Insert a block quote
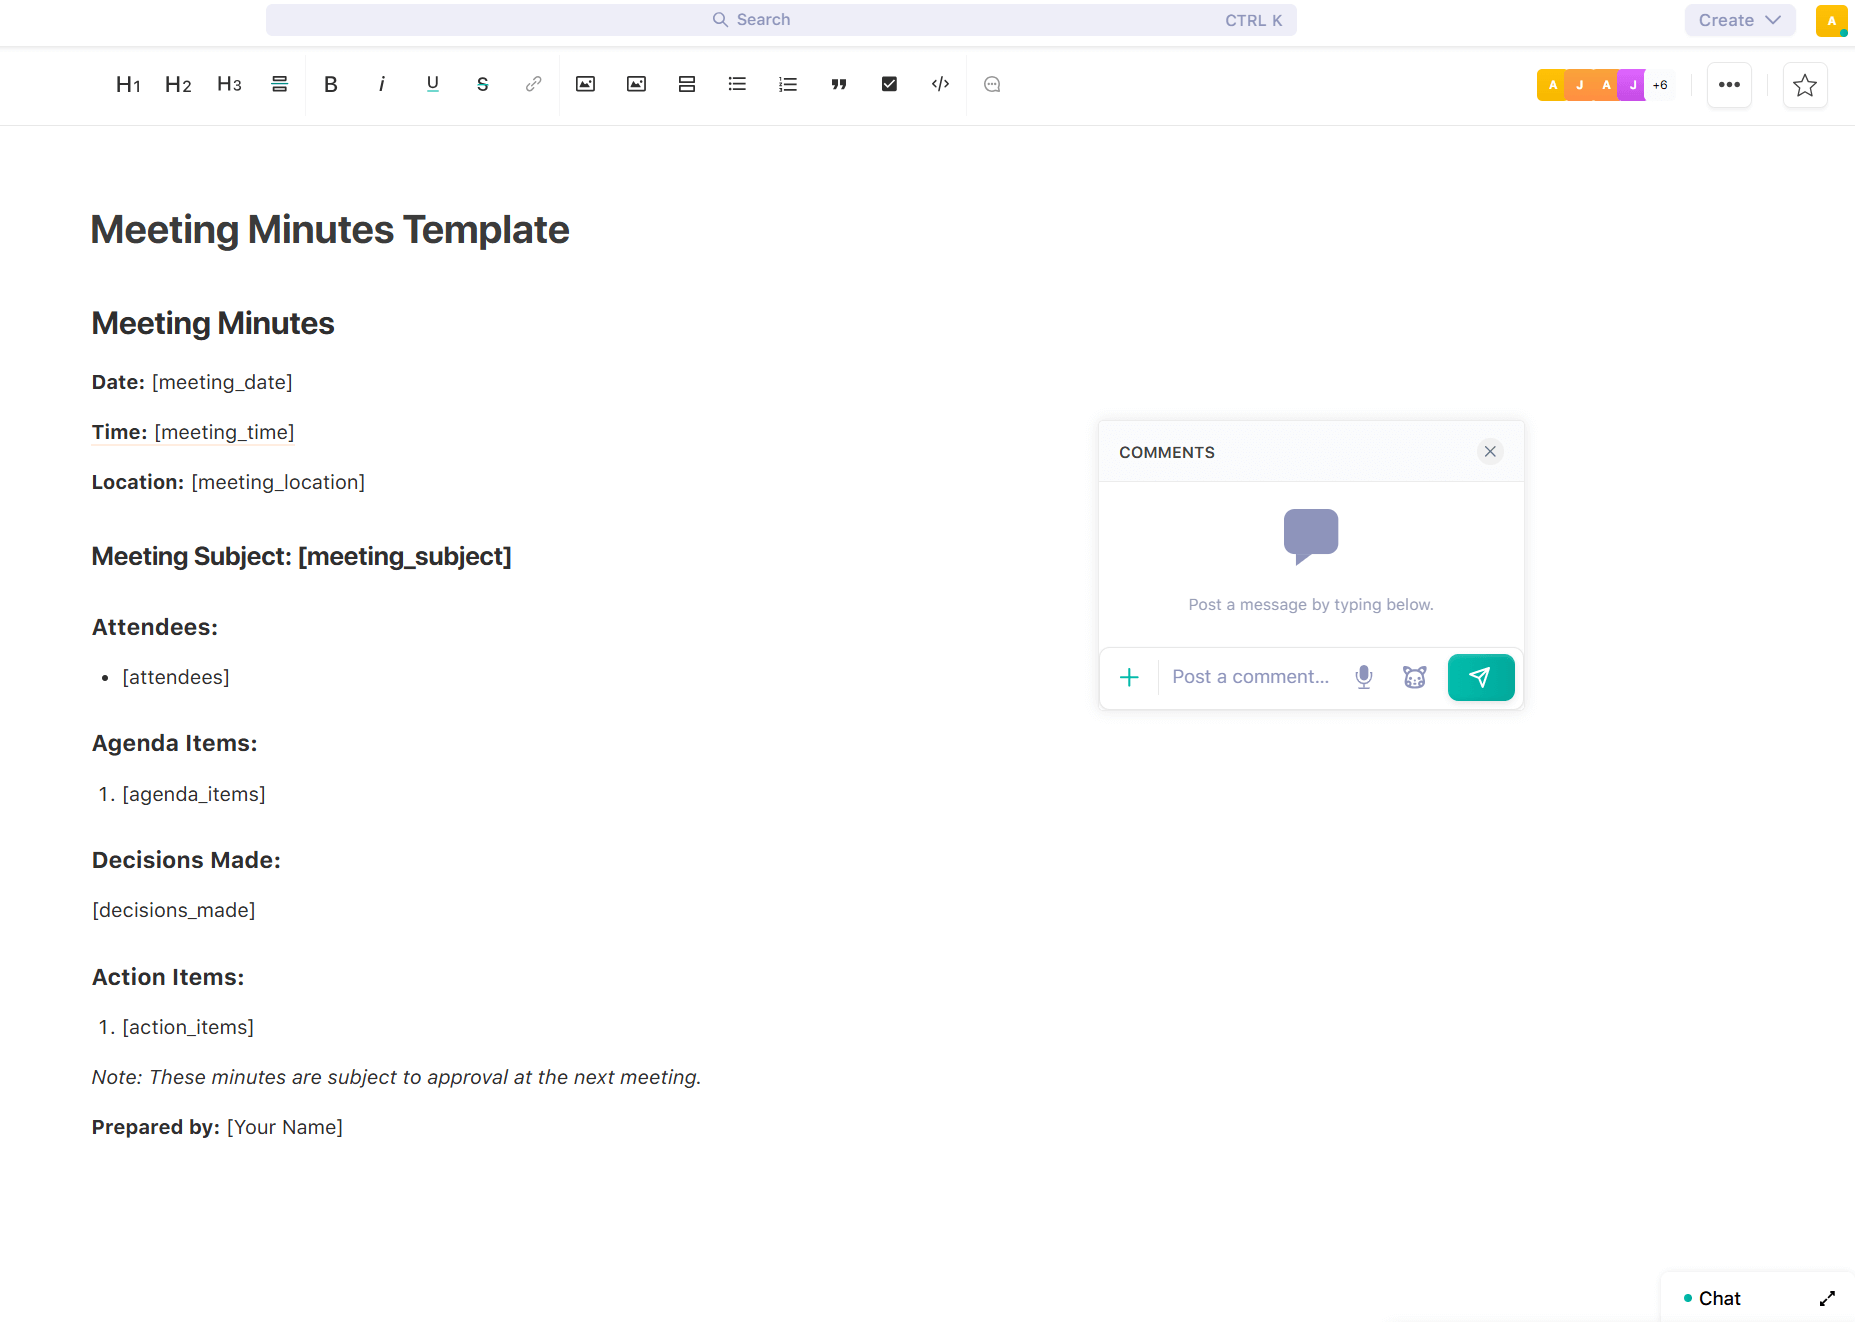Image resolution: width=1855 pixels, height=1322 pixels. pos(839,85)
